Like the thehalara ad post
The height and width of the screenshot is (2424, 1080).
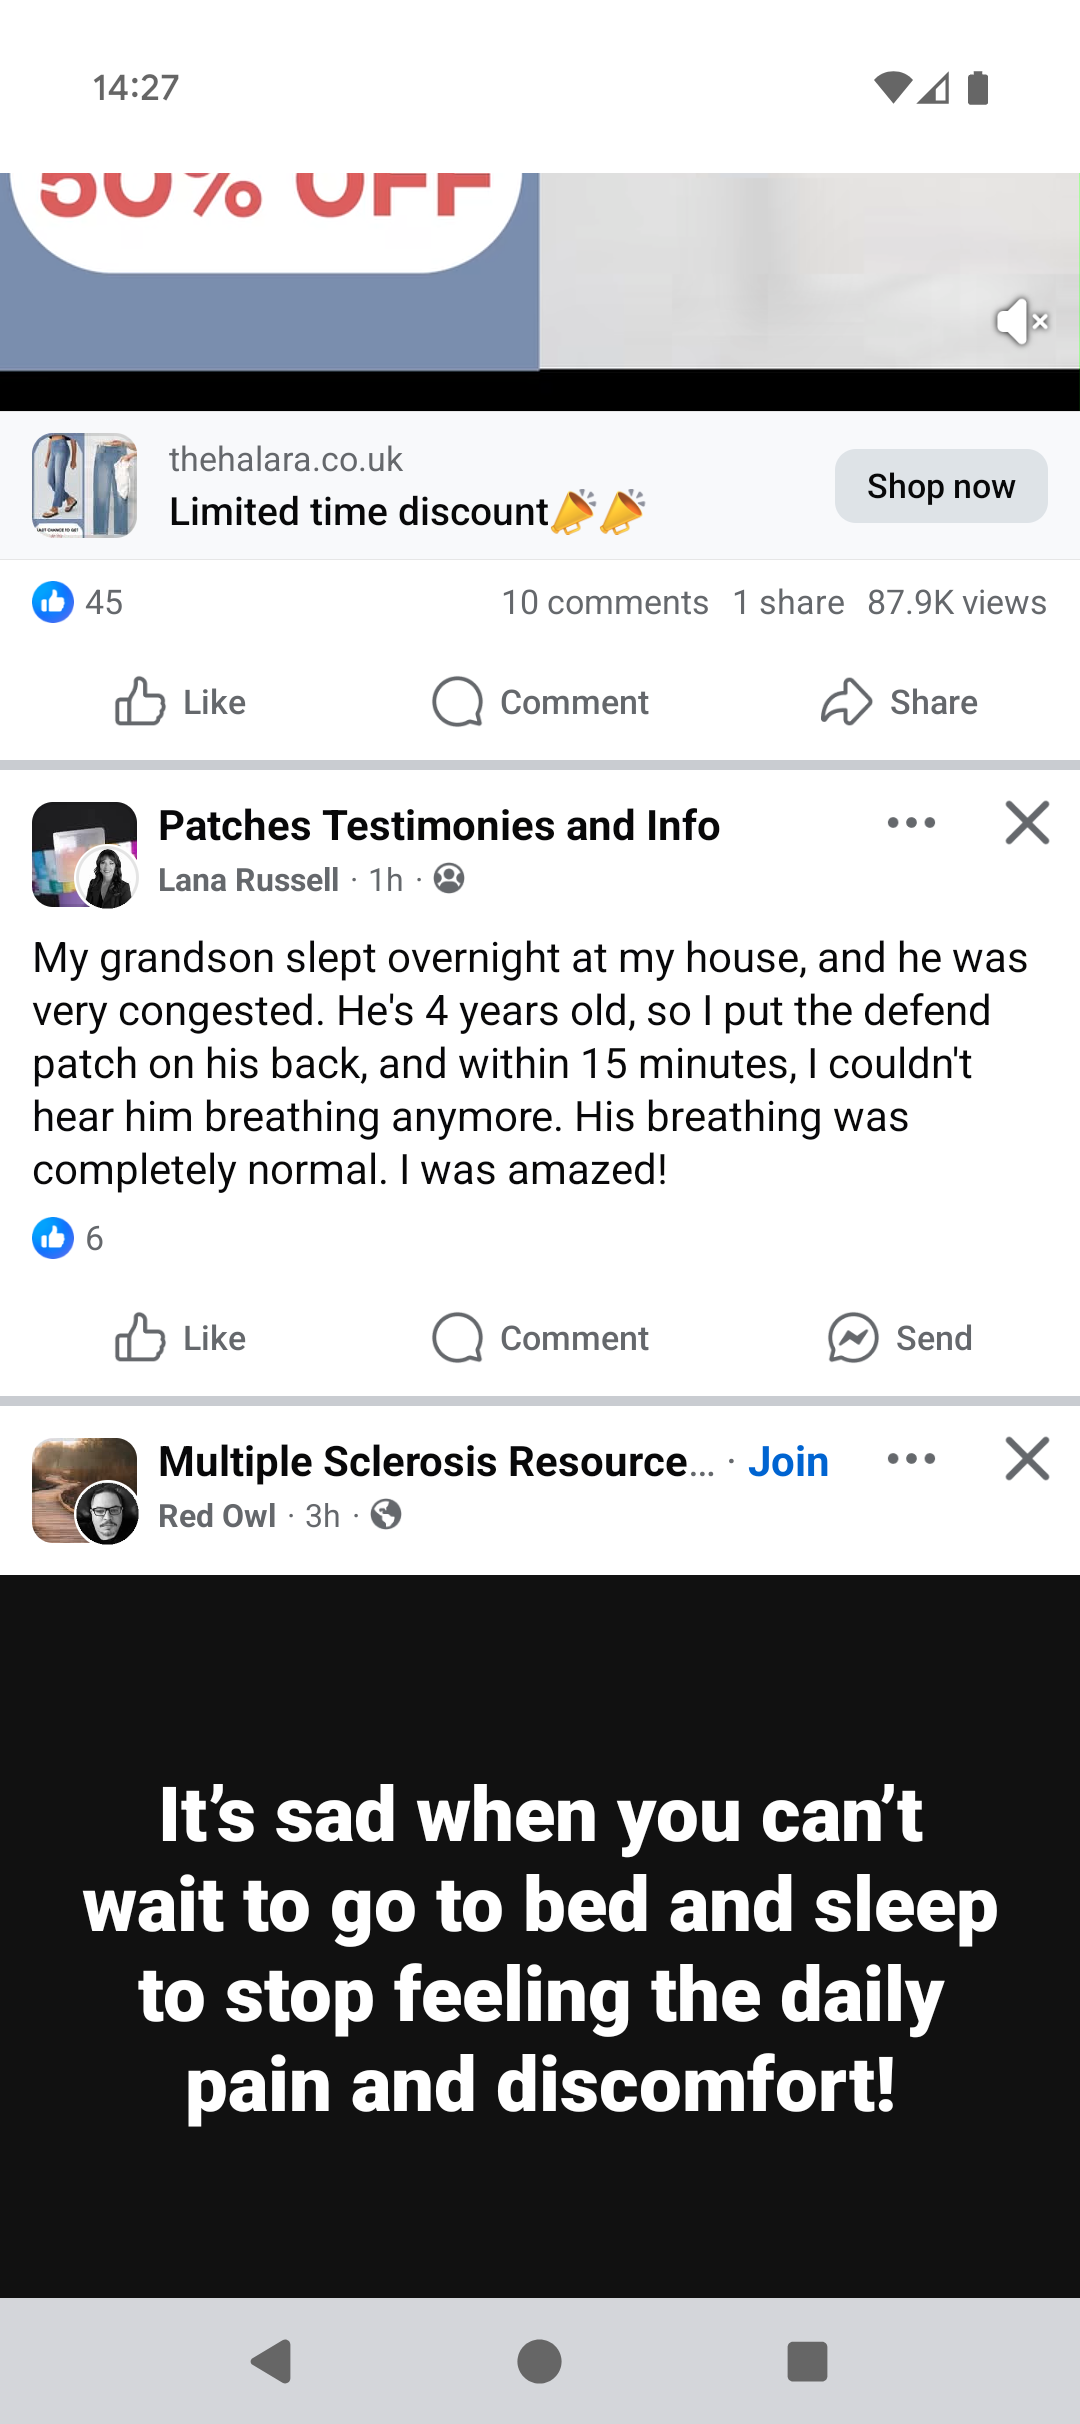point(180,702)
